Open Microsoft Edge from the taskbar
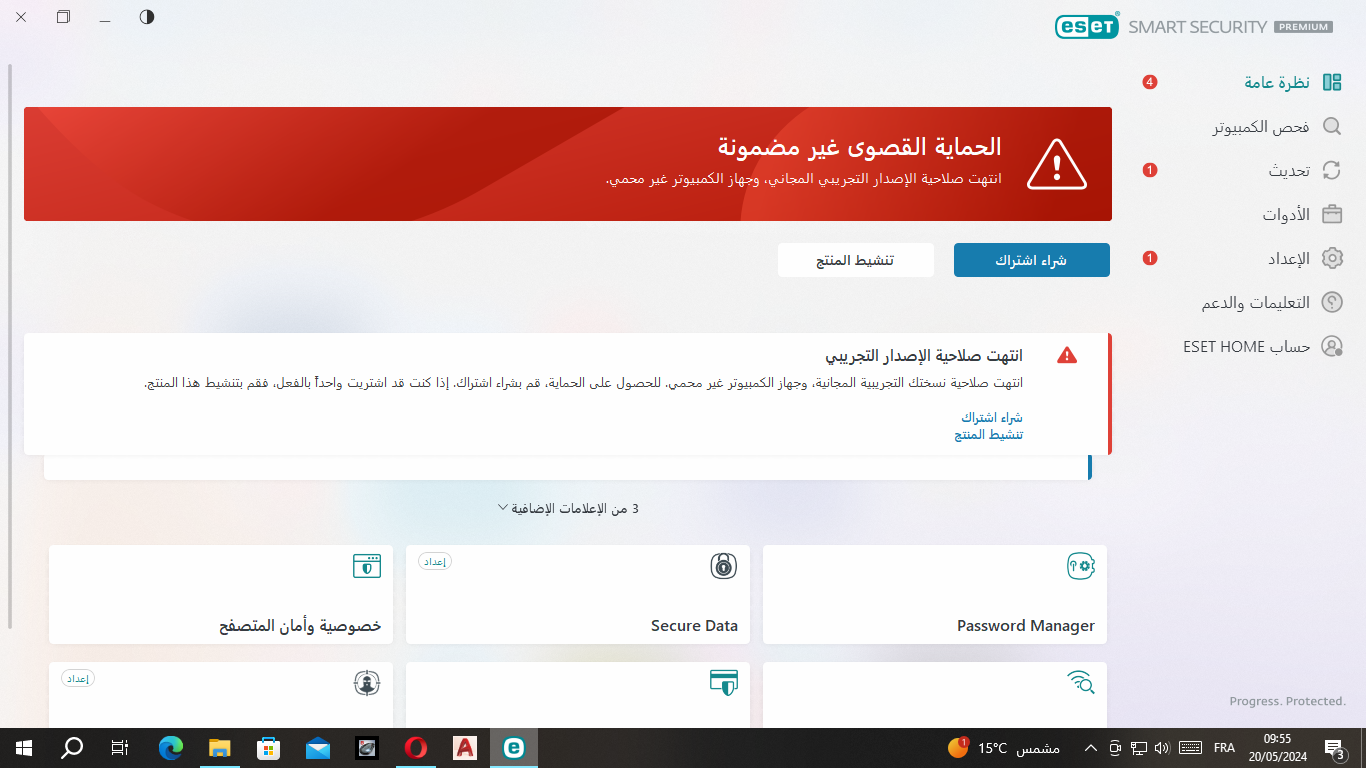 pos(171,747)
